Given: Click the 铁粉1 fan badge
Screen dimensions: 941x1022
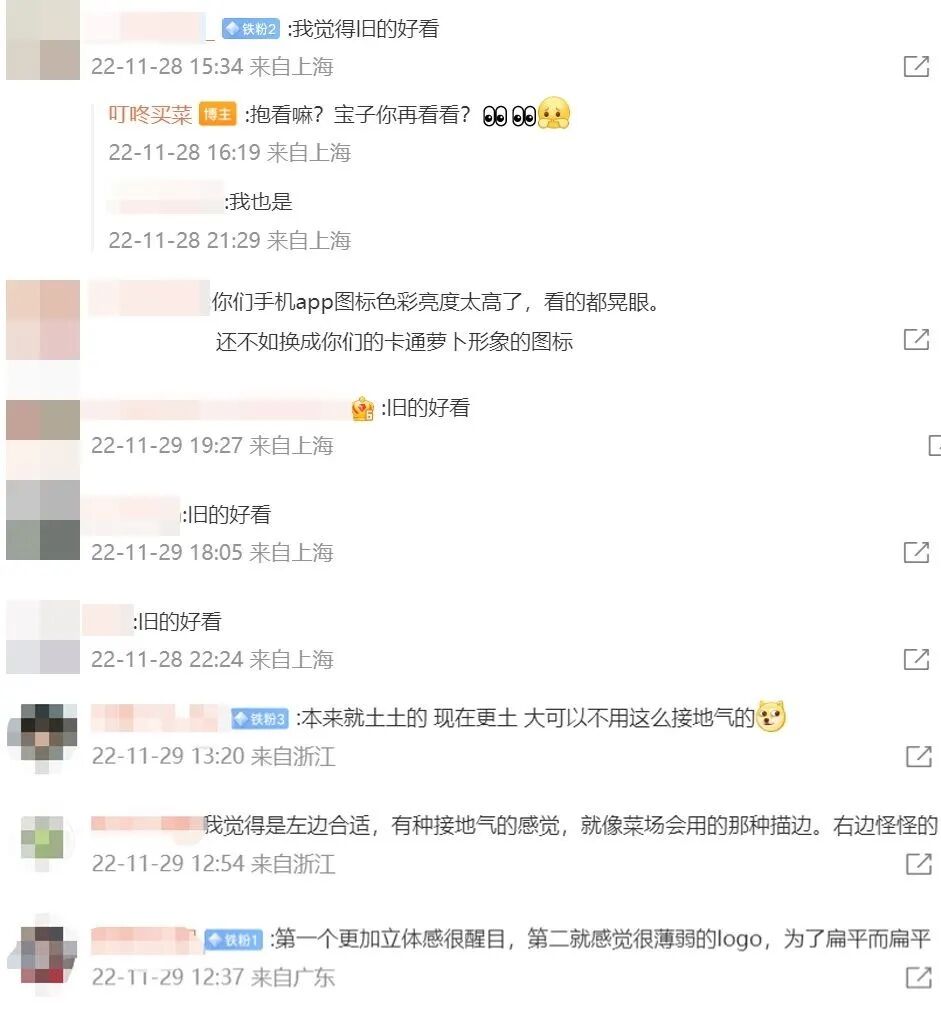Looking at the screenshot, I should (x=233, y=940).
